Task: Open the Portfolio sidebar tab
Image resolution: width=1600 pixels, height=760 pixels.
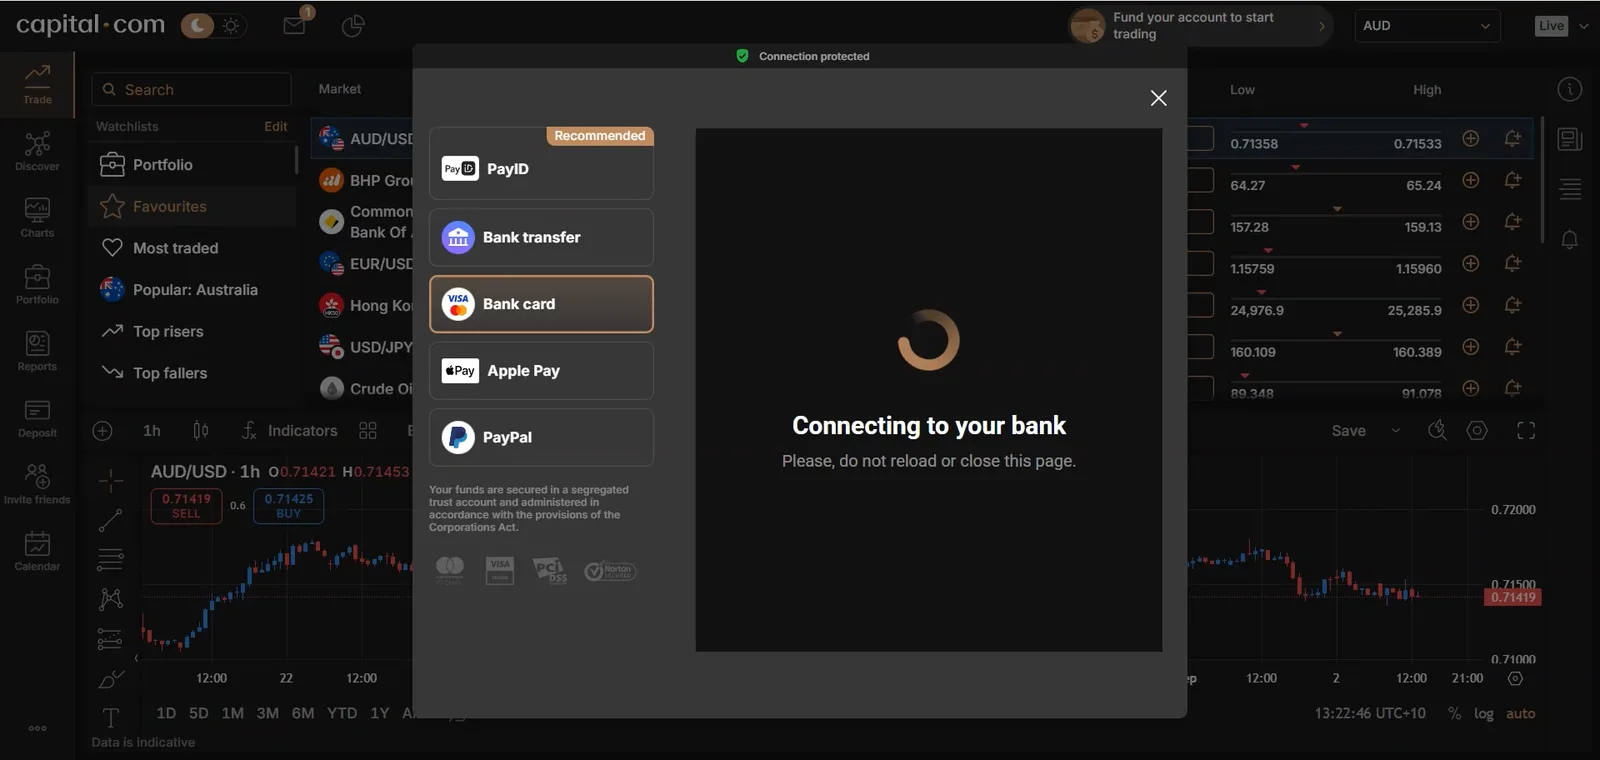Action: coord(37,284)
